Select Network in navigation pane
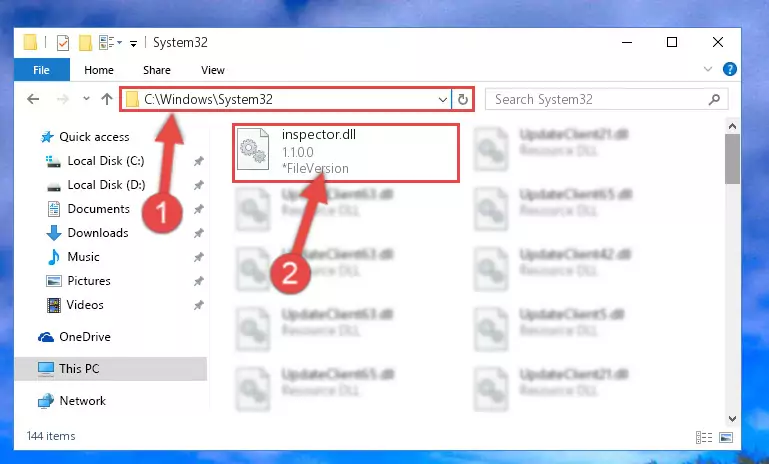 (x=72, y=401)
